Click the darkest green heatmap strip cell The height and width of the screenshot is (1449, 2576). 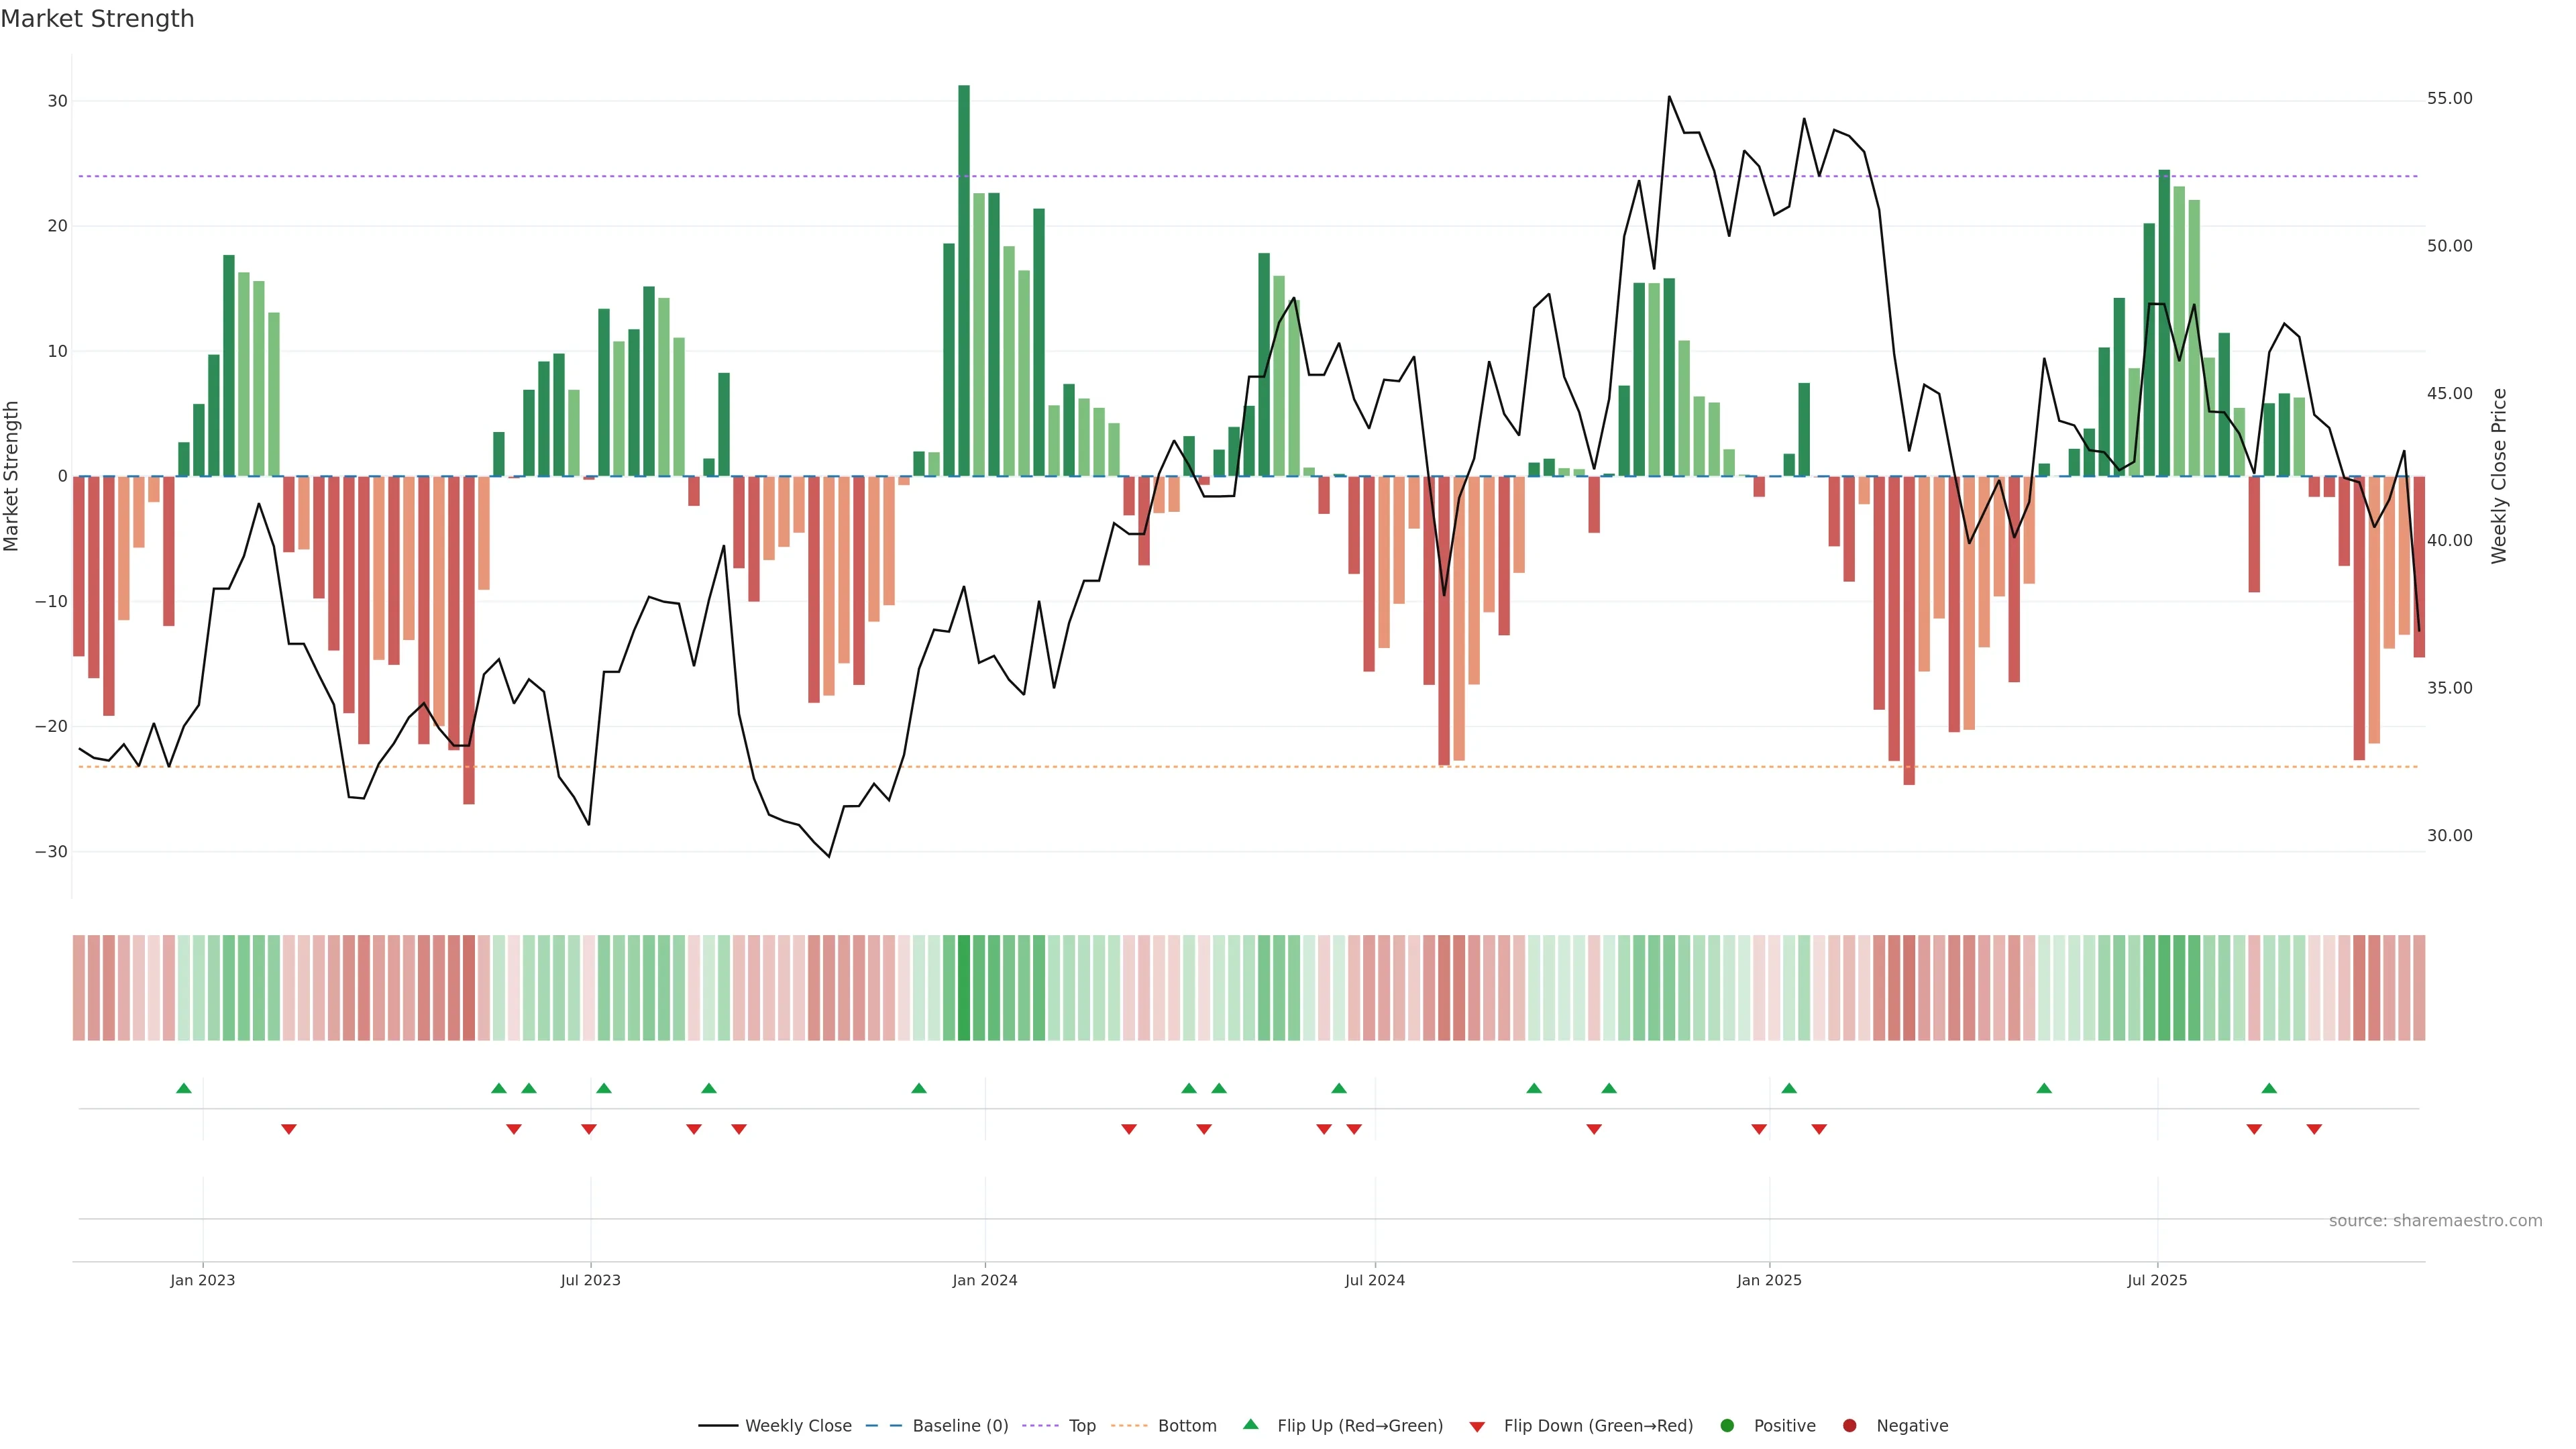coord(964,988)
